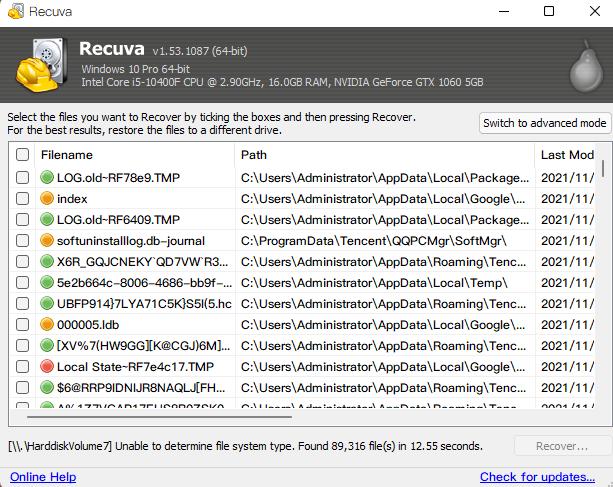Click the Recuva hard drive helmet logo
This screenshot has width=613, height=487.
(x=42, y=66)
